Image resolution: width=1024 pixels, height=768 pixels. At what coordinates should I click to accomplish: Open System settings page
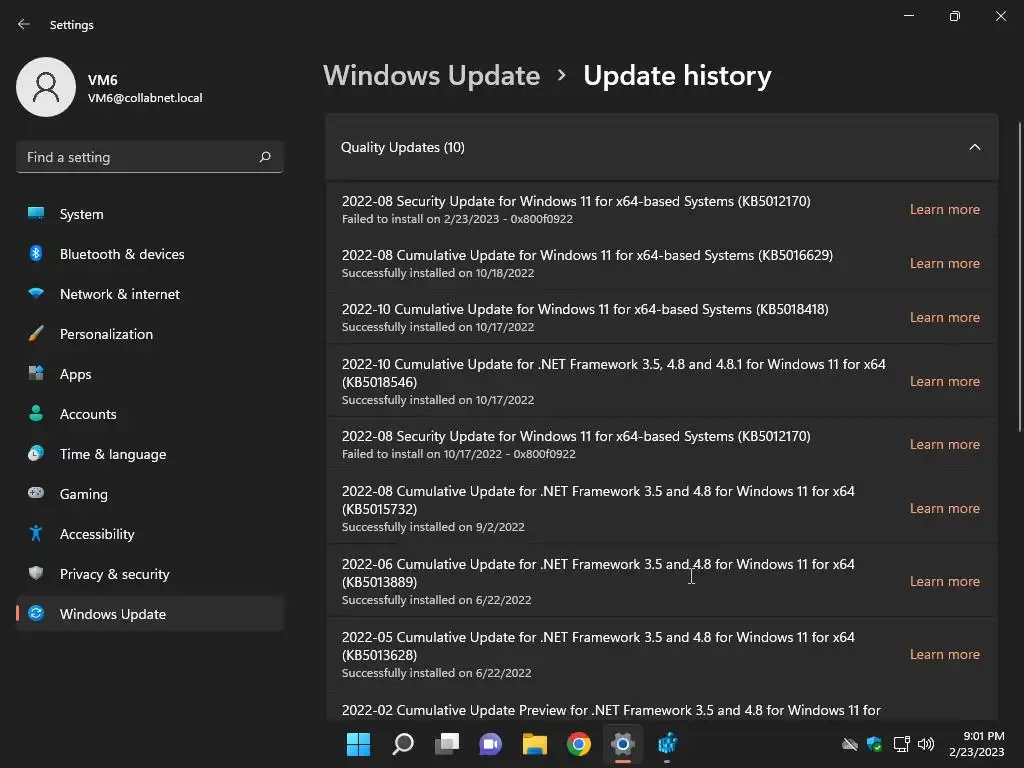click(x=150, y=214)
